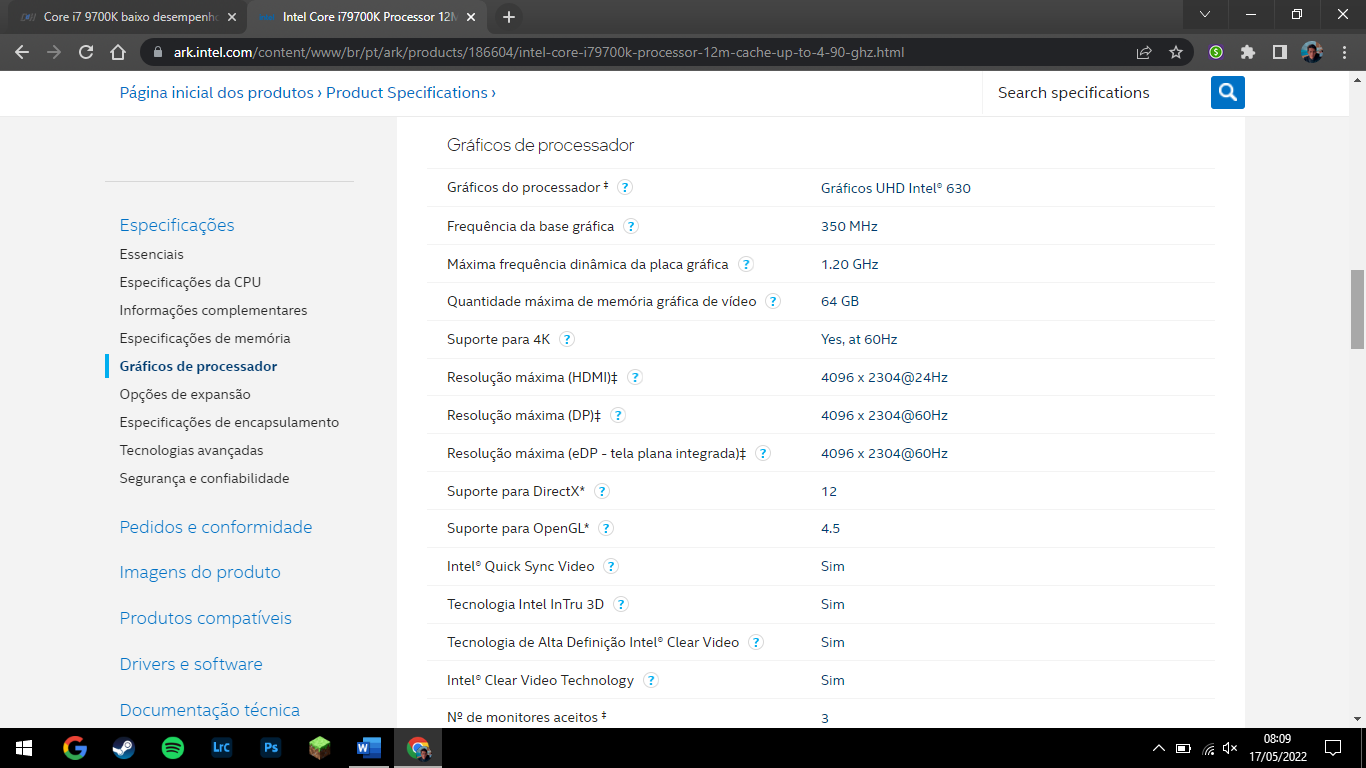Jump to Essenciais section in sidebar
The height and width of the screenshot is (768, 1366).
click(x=152, y=254)
